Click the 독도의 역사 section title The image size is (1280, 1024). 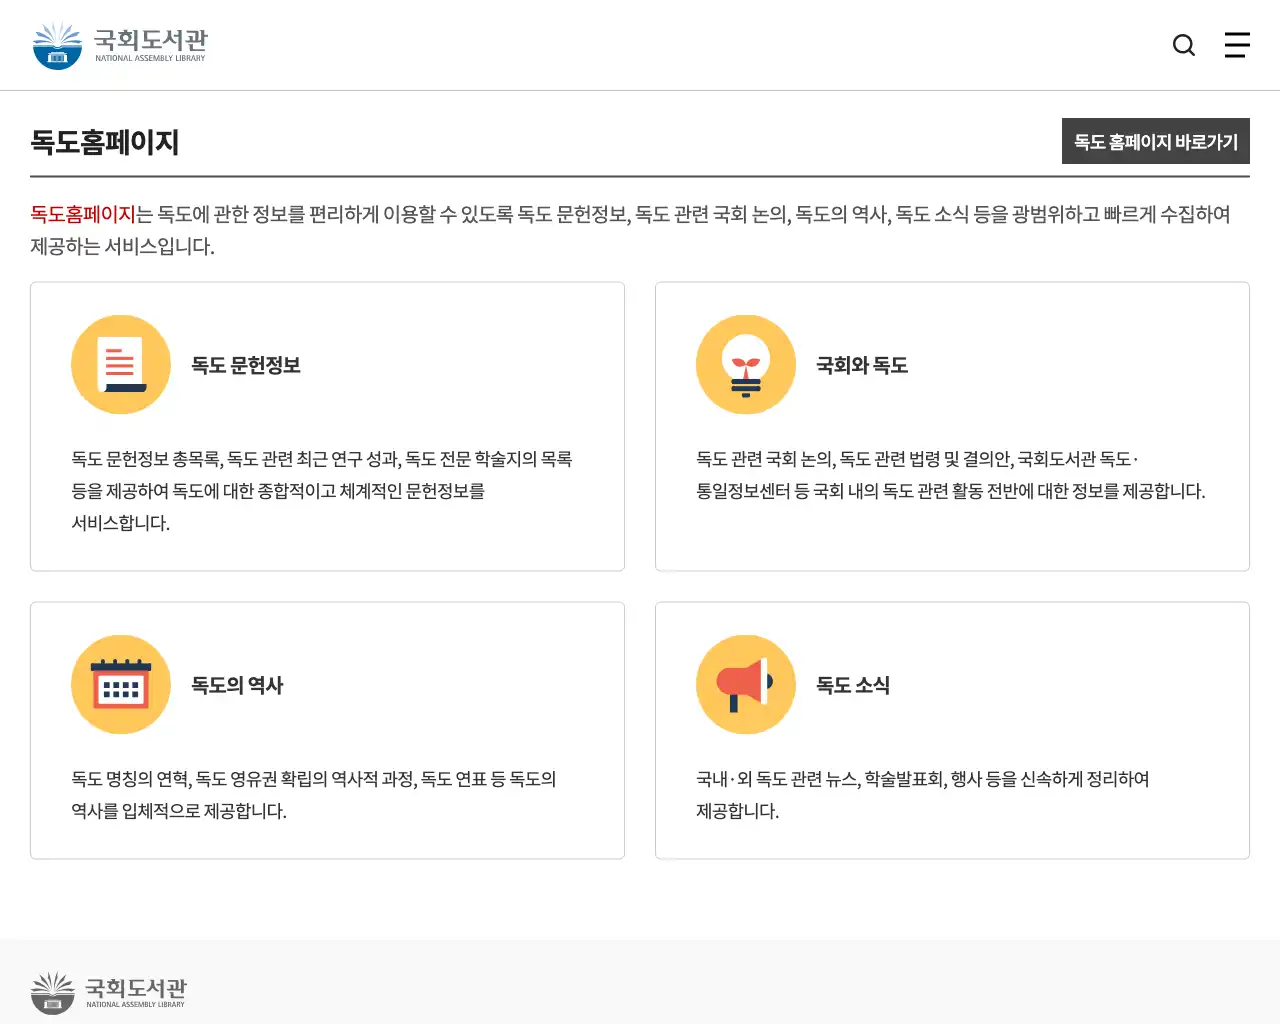237,685
